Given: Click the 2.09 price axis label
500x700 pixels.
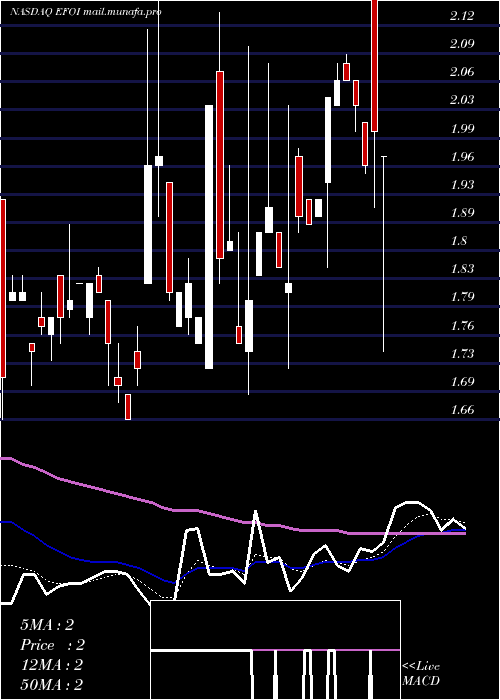Looking at the screenshot, I should tap(462, 44).
